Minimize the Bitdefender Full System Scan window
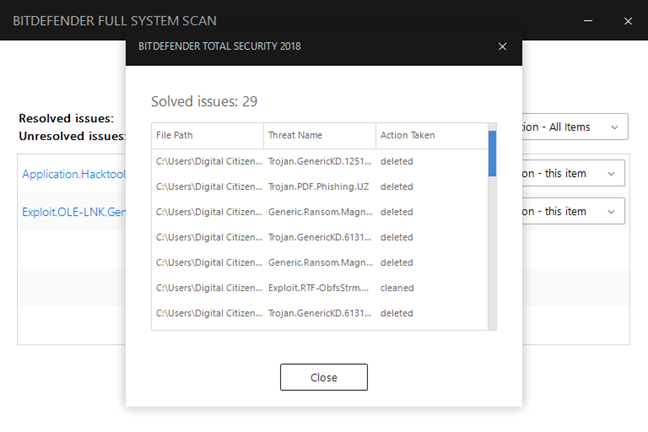The image size is (648, 432). [x=588, y=21]
